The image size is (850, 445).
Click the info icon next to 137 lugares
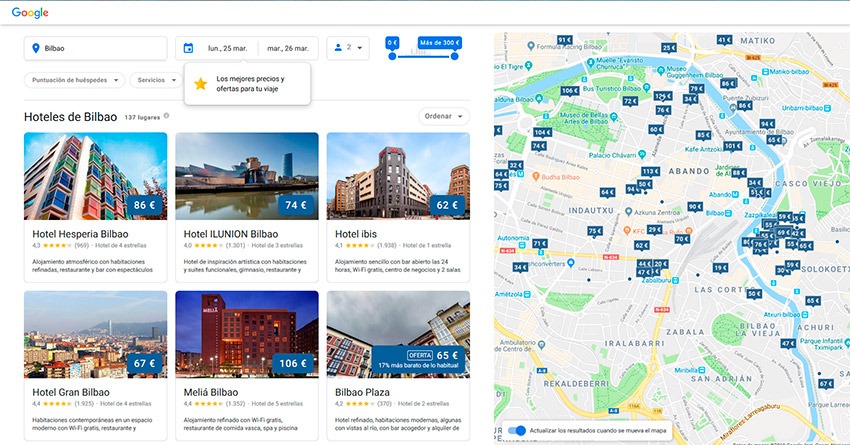tap(166, 116)
